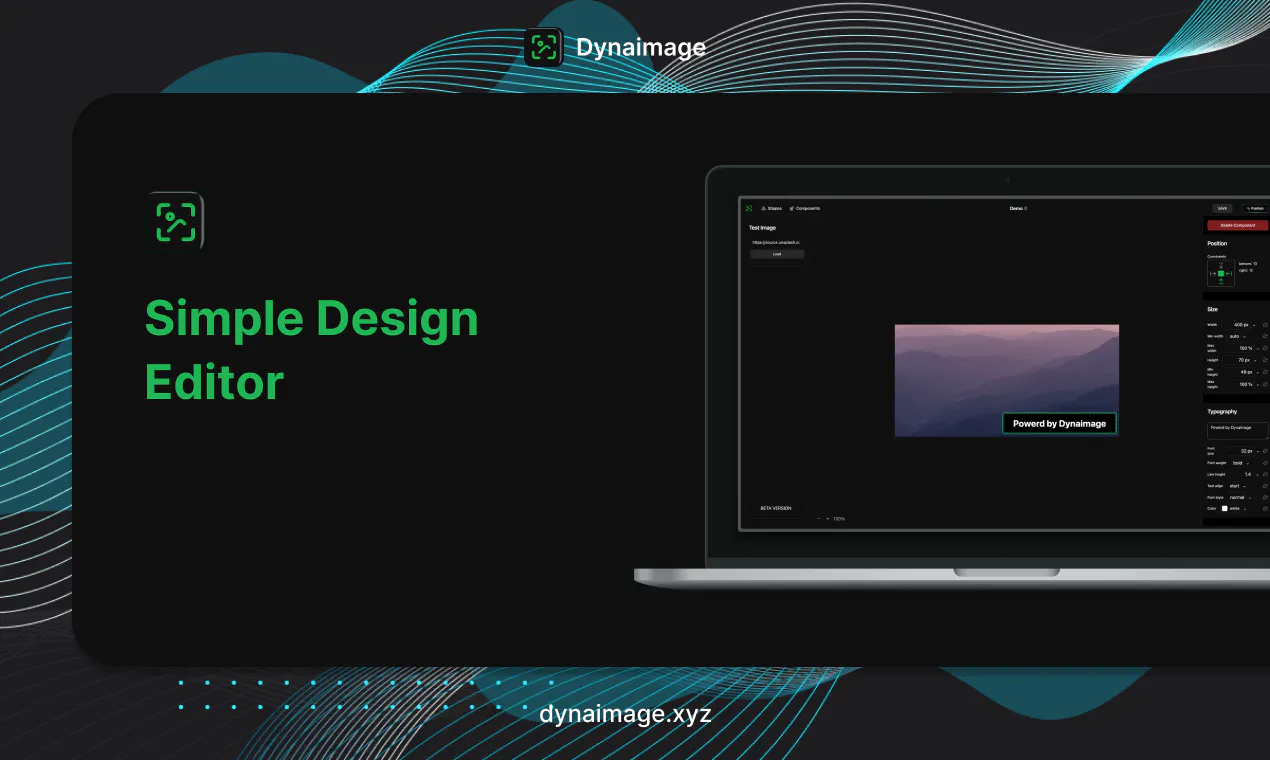Click the Typography text content box
The height and width of the screenshot is (760, 1270).
(1238, 431)
